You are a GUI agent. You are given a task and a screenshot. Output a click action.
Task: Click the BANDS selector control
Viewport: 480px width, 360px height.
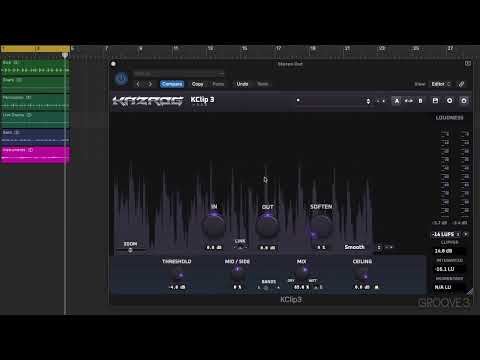coord(269,288)
